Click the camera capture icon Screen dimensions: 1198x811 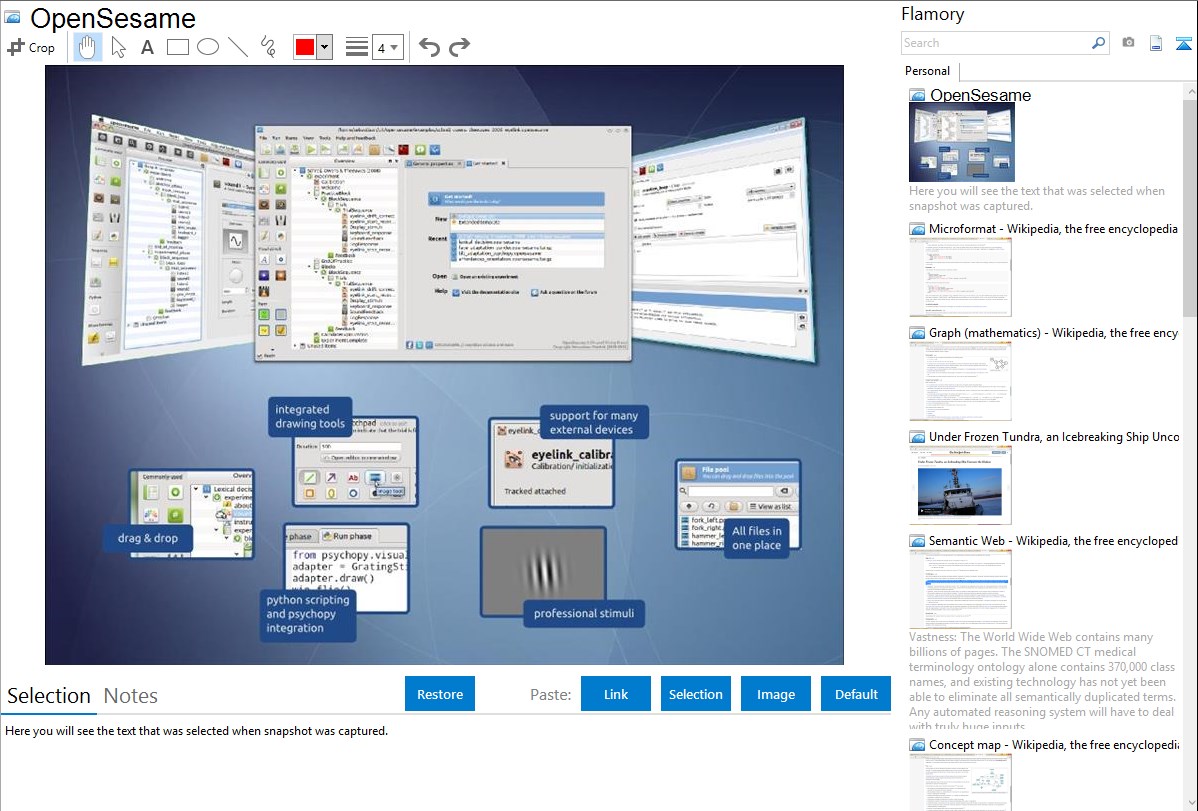(x=1128, y=43)
